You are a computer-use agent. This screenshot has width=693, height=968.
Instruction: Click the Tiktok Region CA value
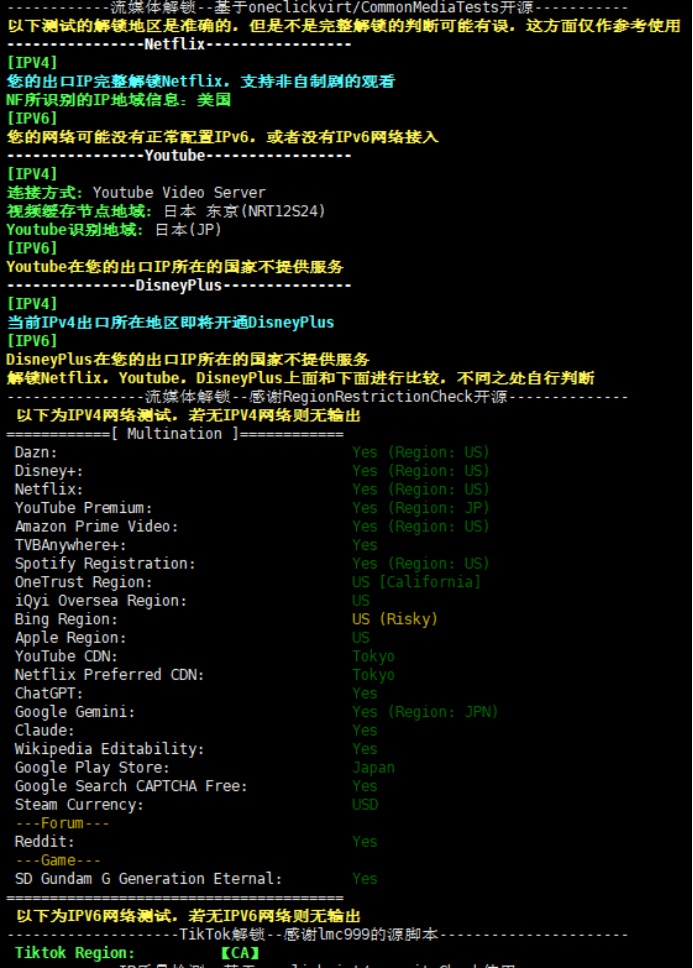click(x=241, y=953)
